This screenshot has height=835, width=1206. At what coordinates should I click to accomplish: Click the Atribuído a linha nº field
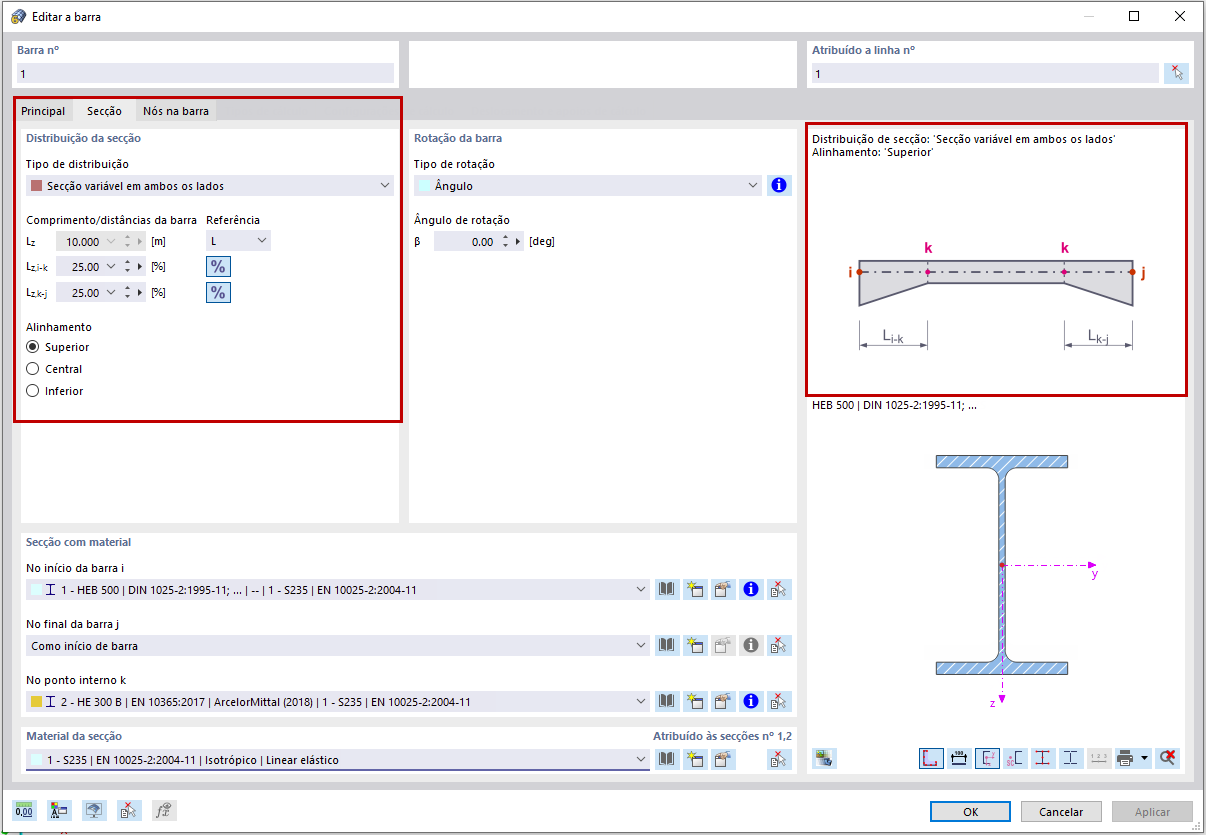coord(985,73)
